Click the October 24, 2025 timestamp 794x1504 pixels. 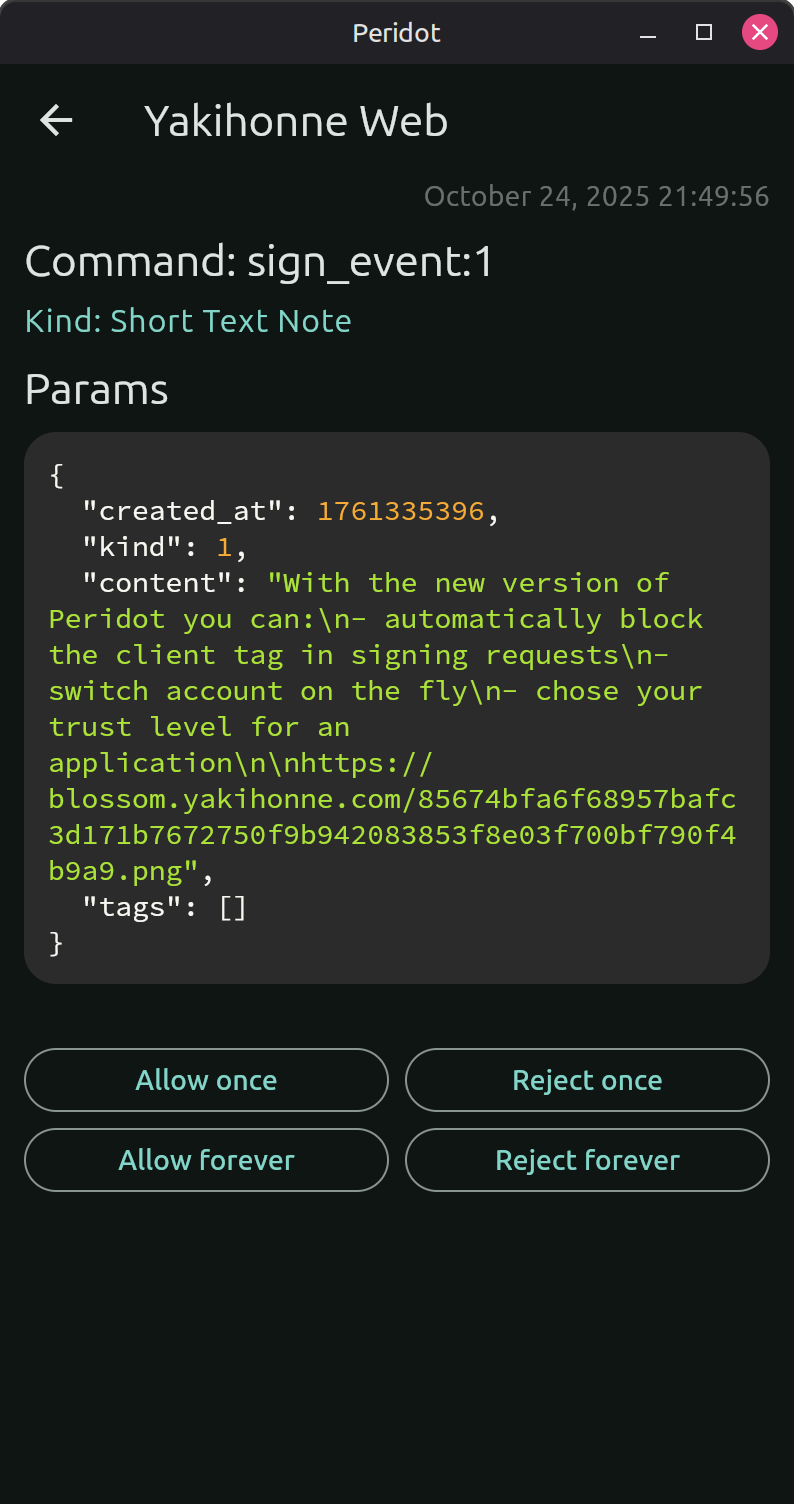click(x=596, y=196)
